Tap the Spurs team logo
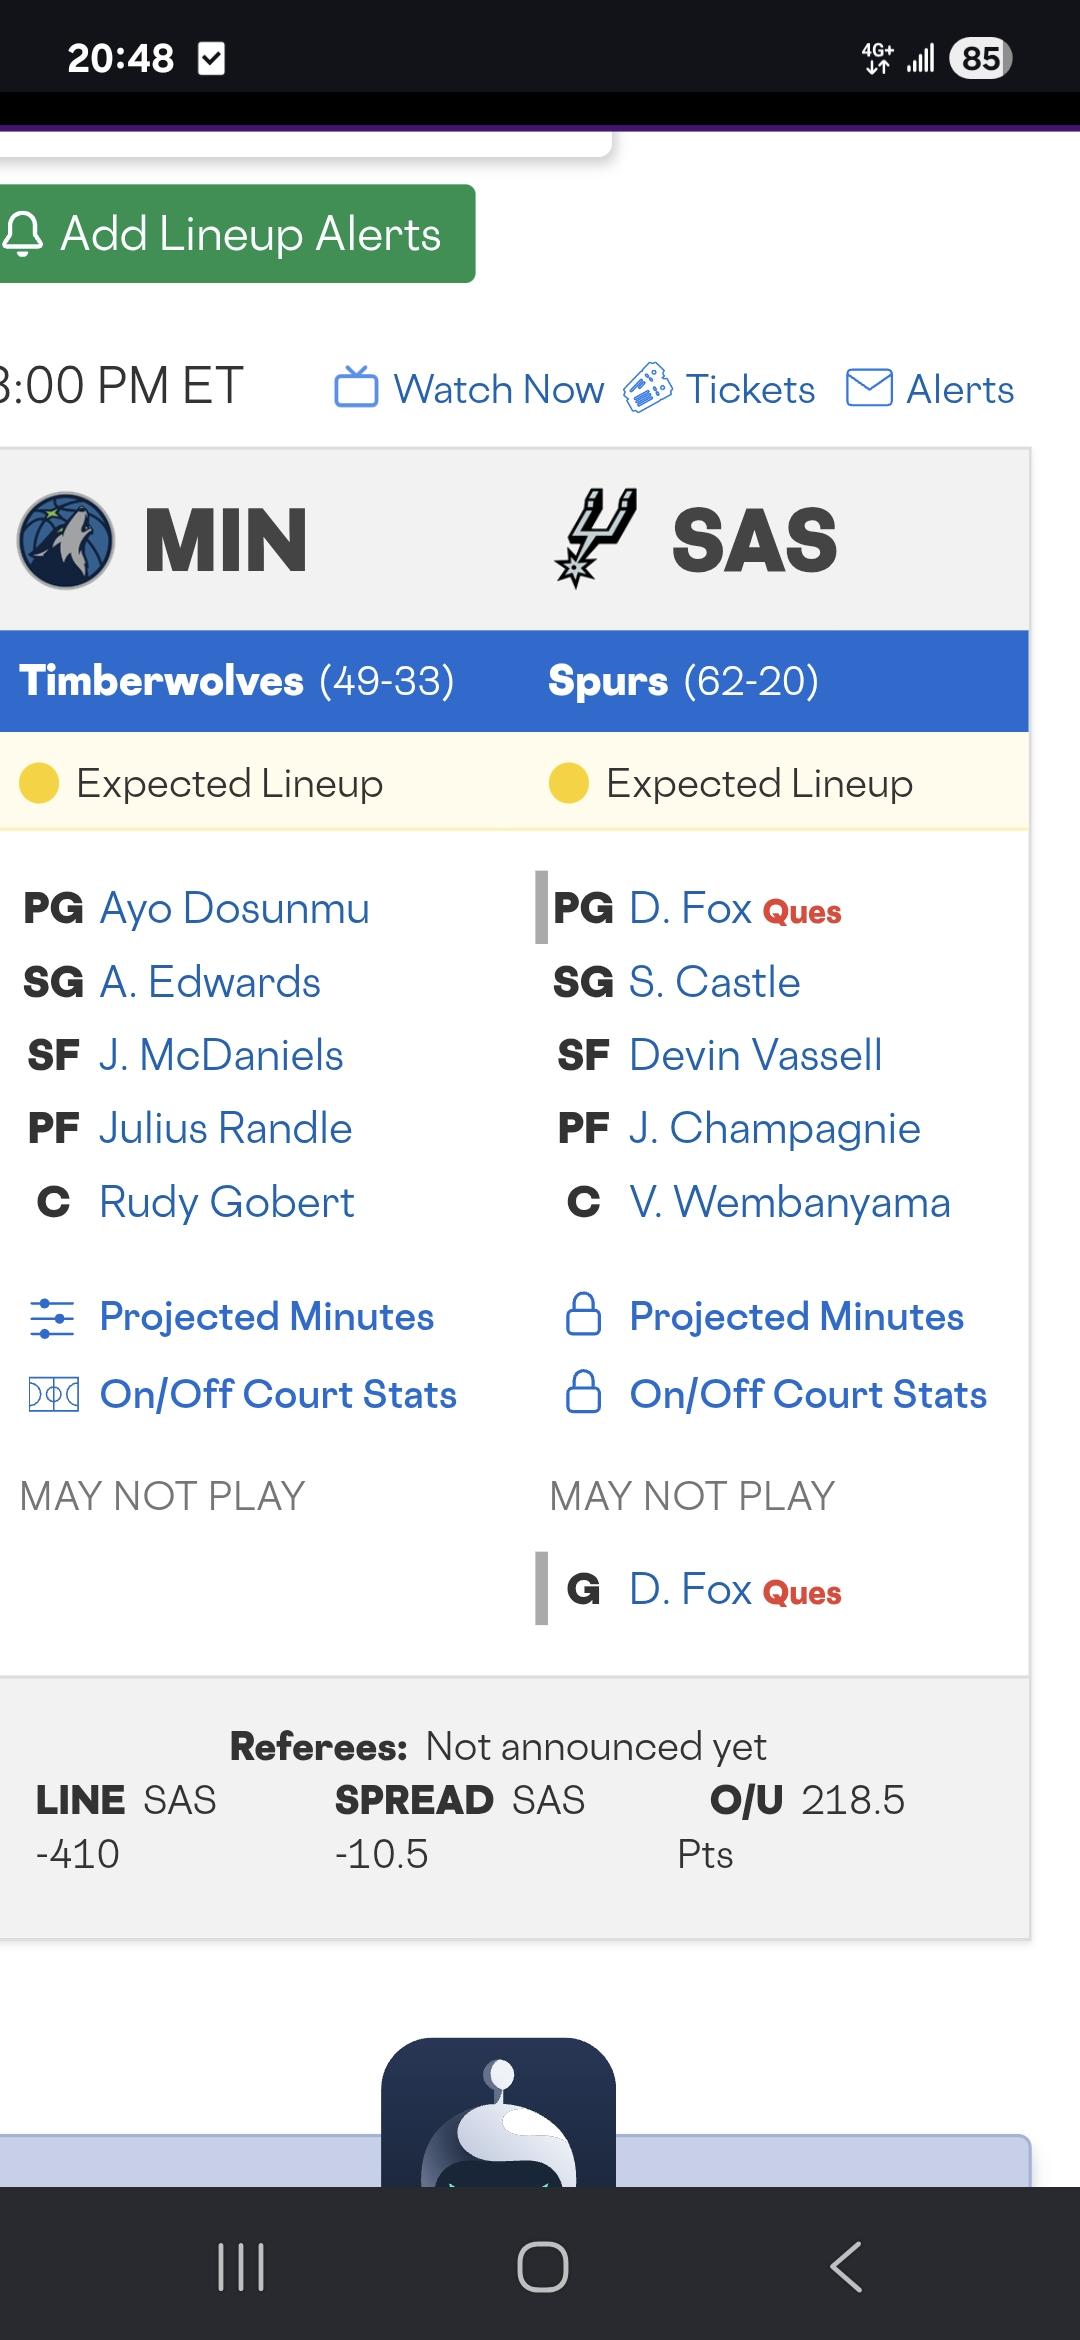Image resolution: width=1080 pixels, height=2340 pixels. [x=597, y=538]
